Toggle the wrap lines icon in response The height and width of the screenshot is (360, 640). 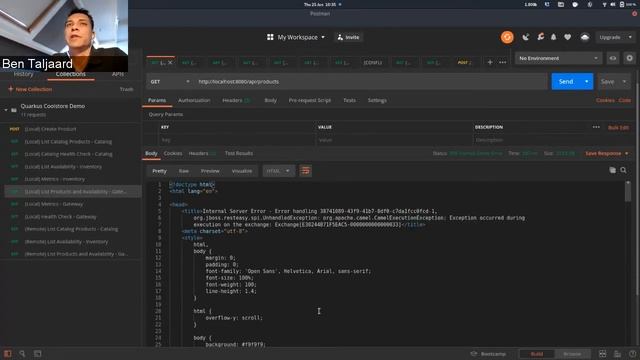(305, 171)
